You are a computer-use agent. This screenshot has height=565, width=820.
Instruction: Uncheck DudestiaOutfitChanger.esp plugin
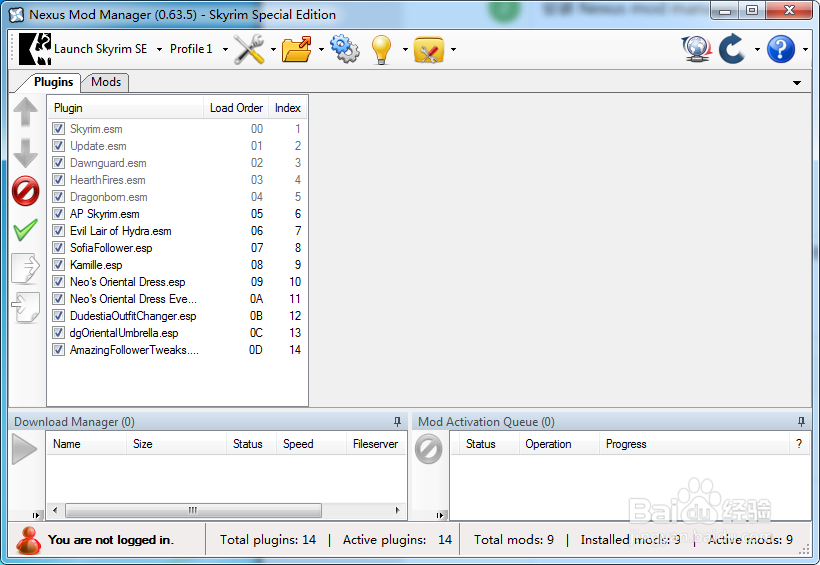click(x=59, y=315)
